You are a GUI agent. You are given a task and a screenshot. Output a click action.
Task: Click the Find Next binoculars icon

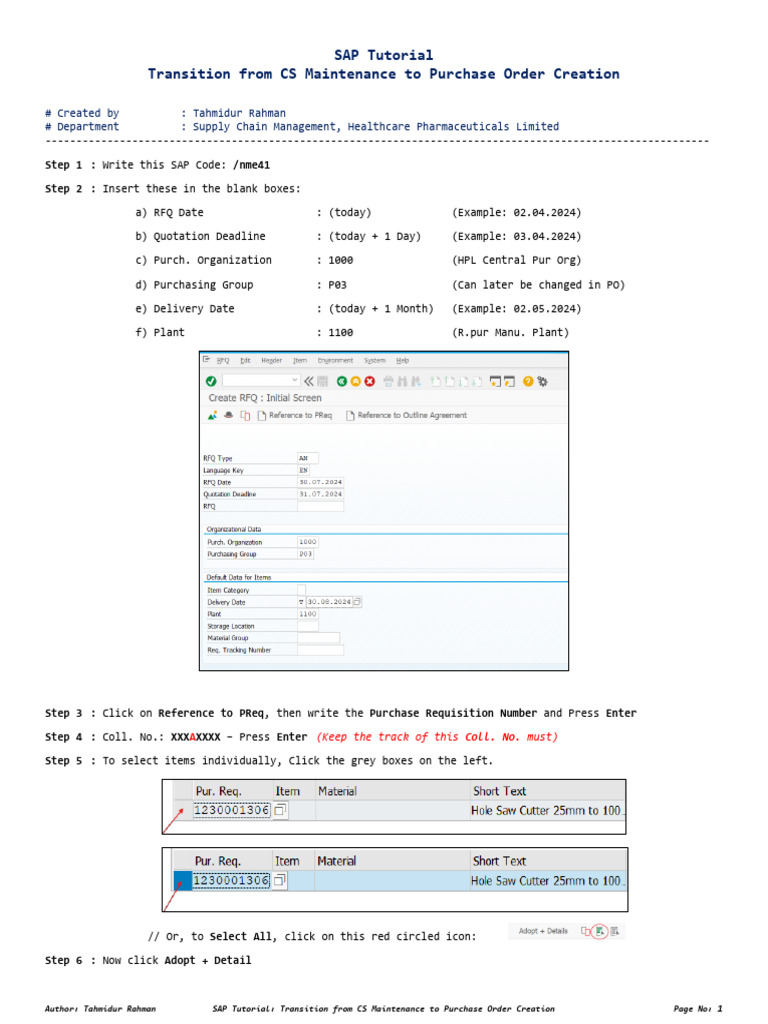pyautogui.click(x=416, y=381)
